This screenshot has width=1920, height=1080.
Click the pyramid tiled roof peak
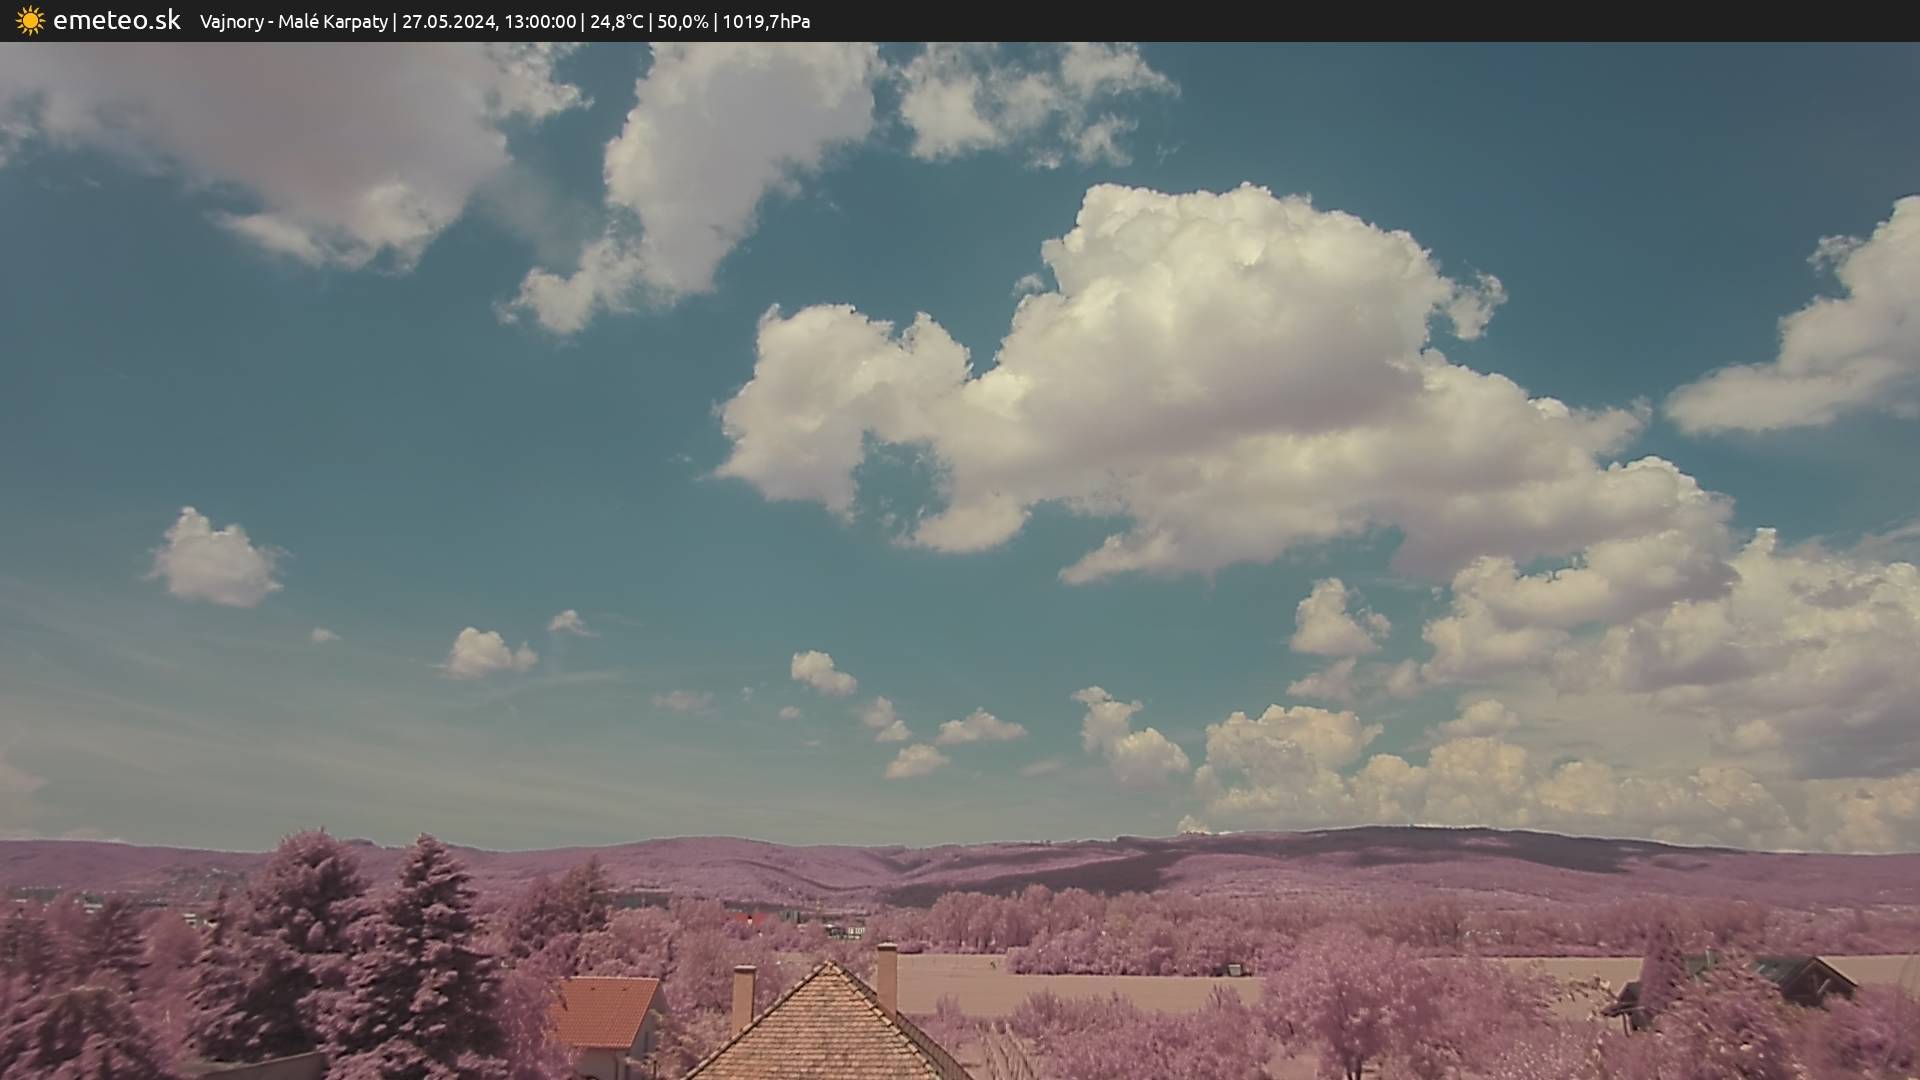[828, 967]
